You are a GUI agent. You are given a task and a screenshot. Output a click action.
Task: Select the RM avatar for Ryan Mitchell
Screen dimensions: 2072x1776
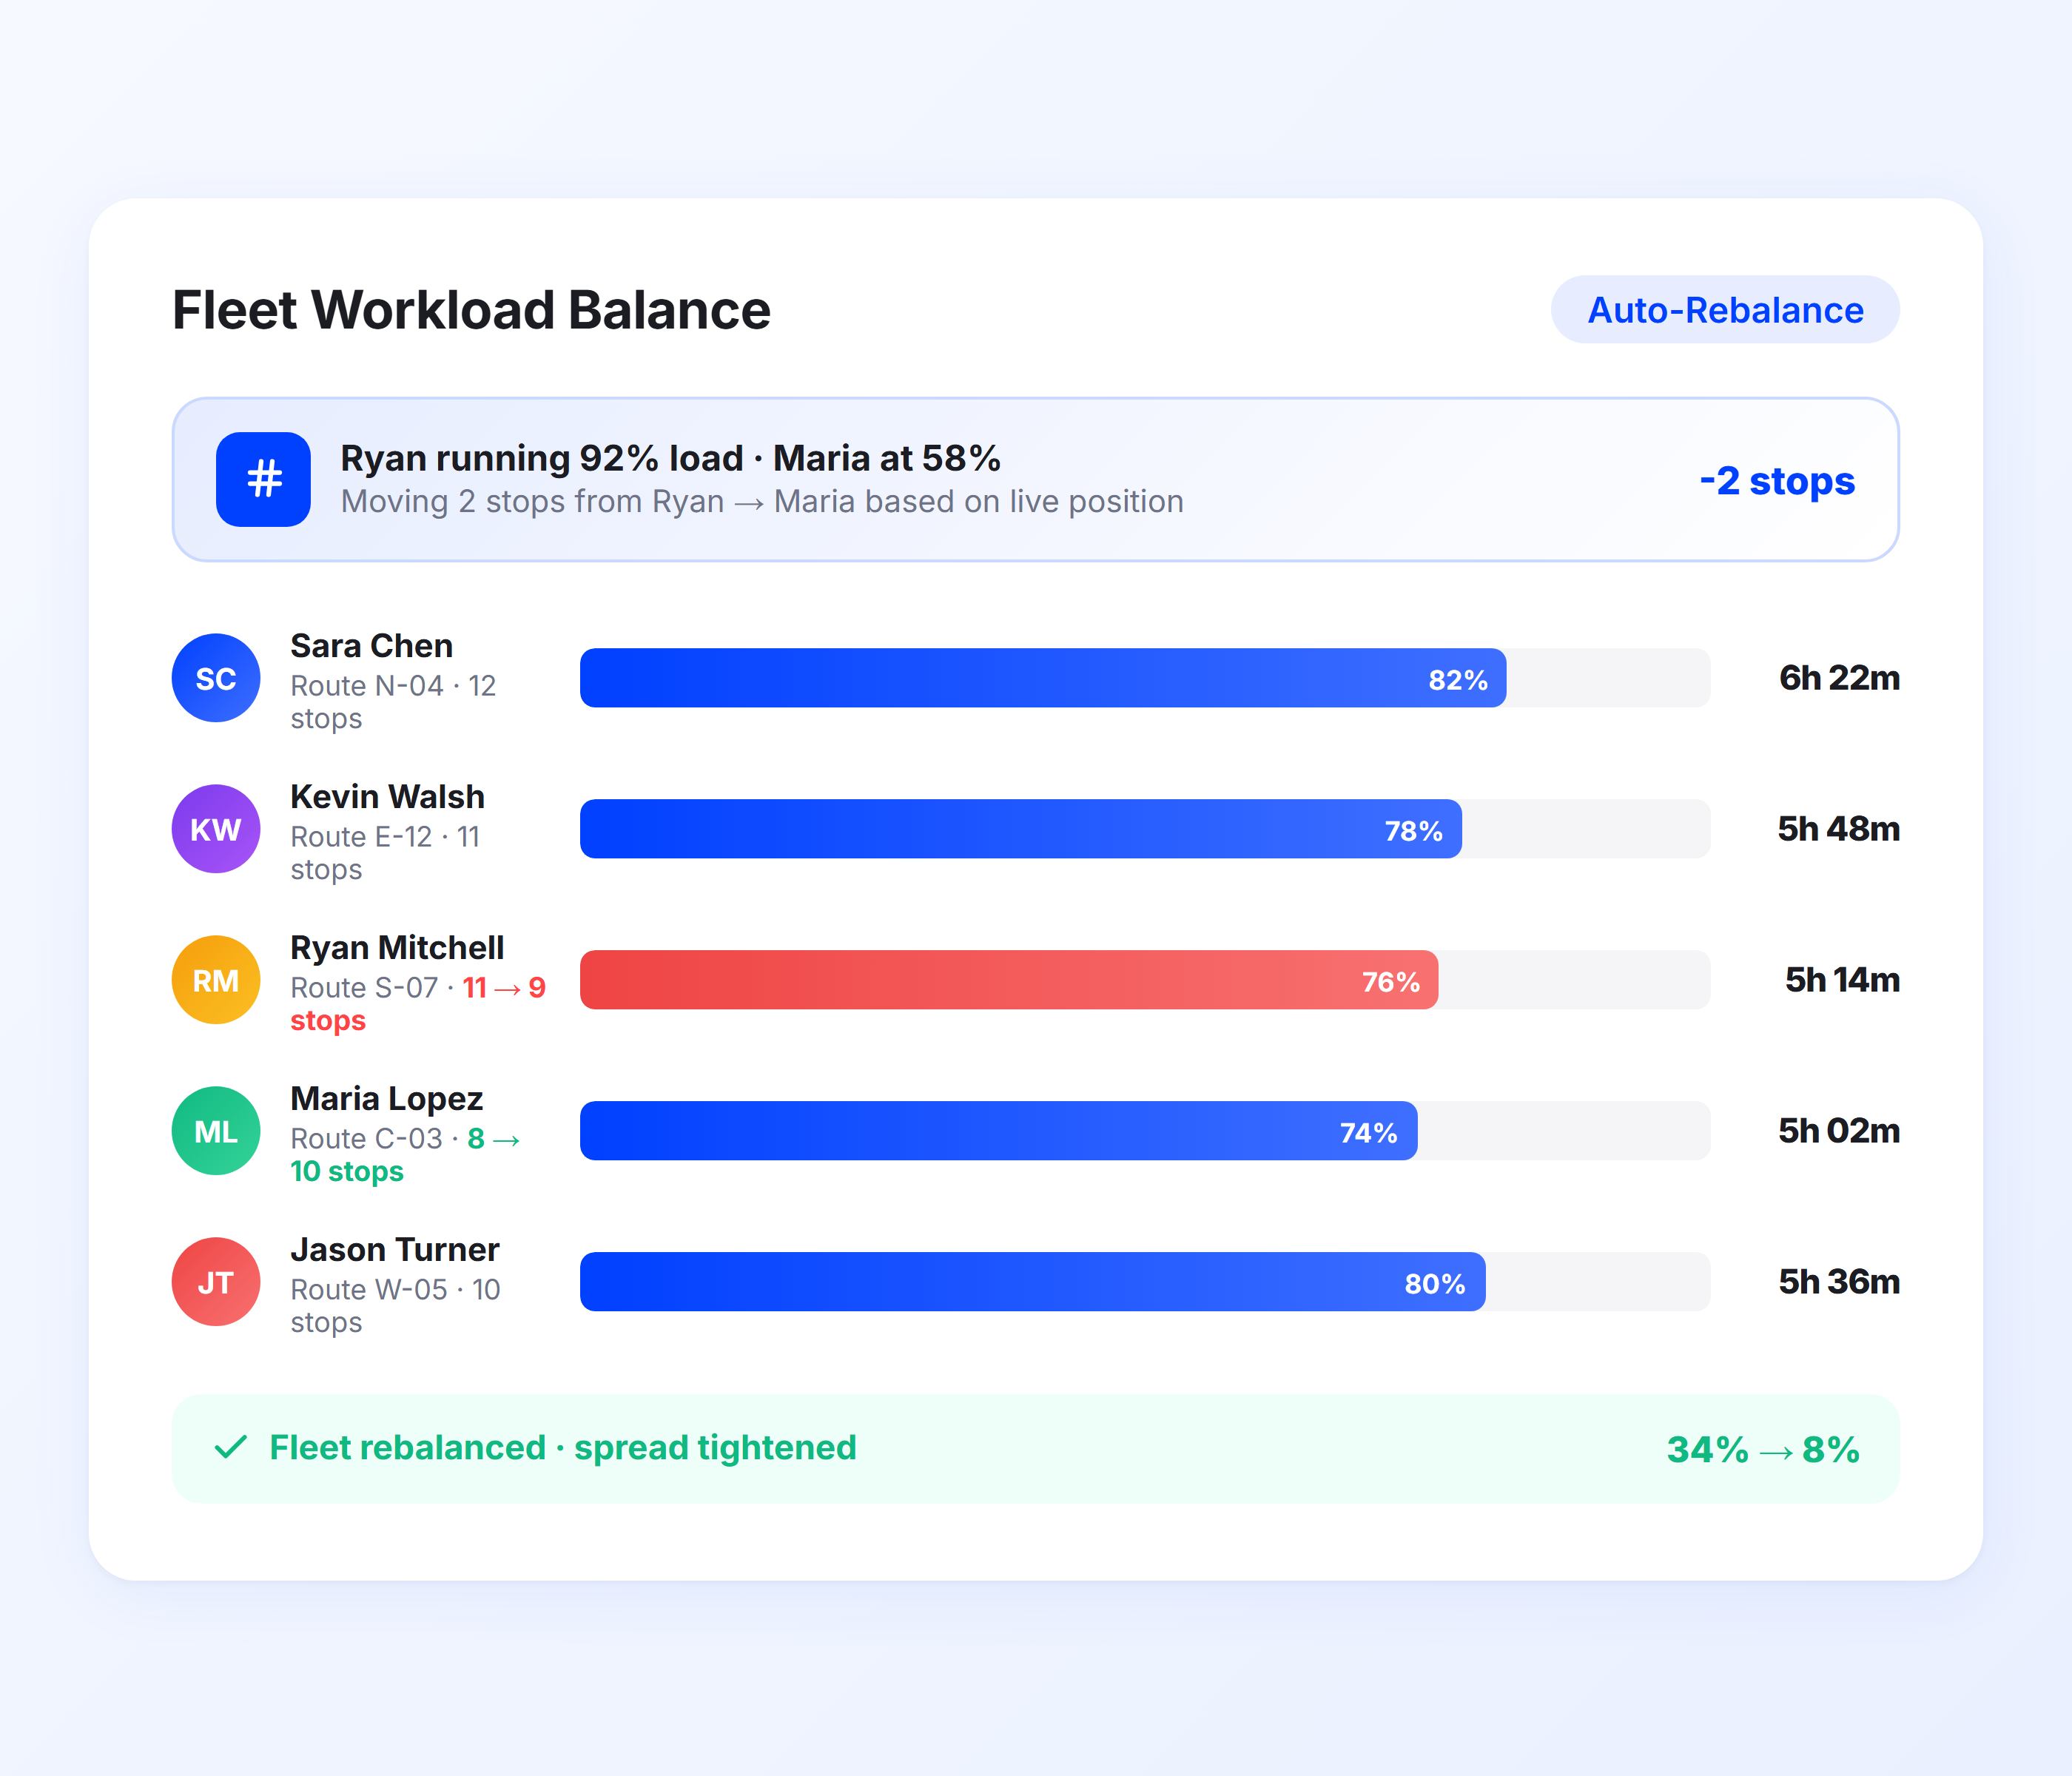[216, 980]
